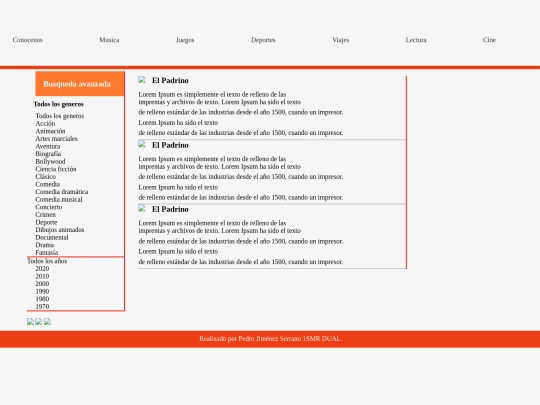This screenshot has height=405, width=540.
Task: Click the image icon beside third El Padrino
Action: 142,208
